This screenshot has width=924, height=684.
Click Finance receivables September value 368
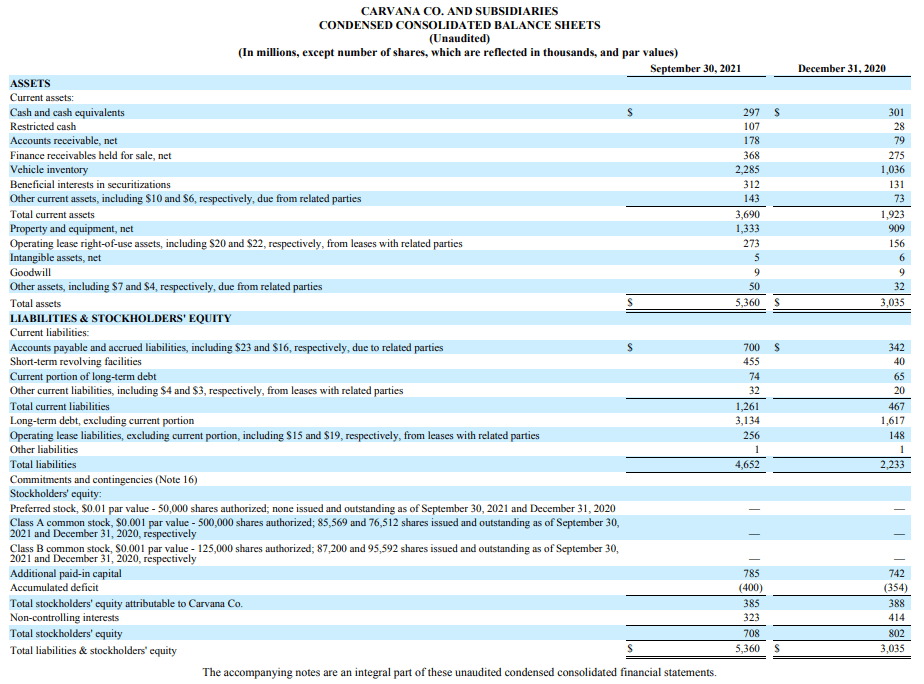pyautogui.click(x=751, y=156)
